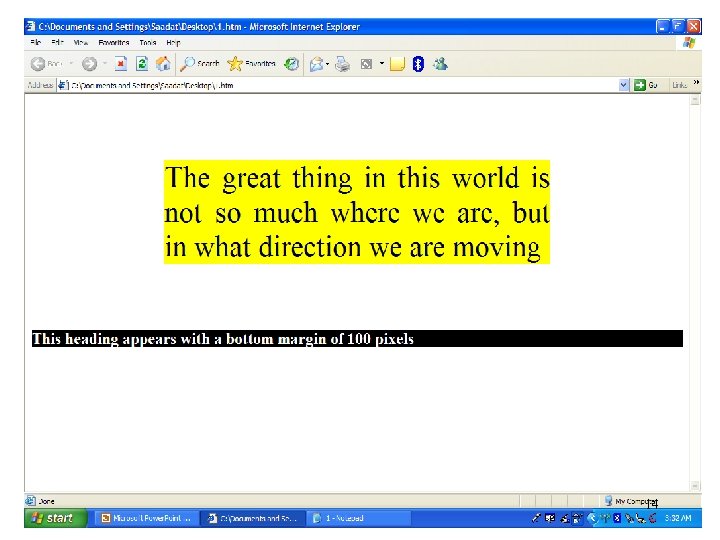The image size is (720, 540).
Task: Open the Tools menu
Action: (x=147, y=42)
